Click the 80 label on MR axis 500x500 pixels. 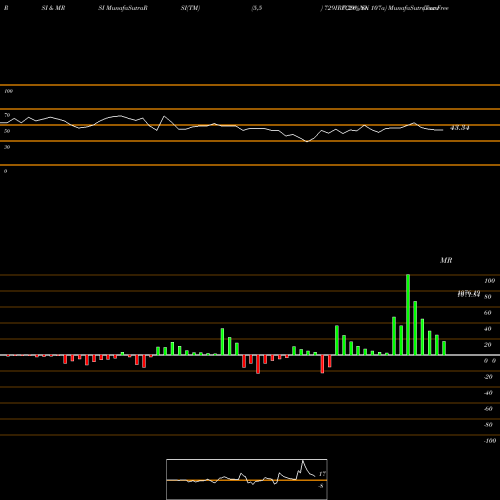tap(488, 297)
